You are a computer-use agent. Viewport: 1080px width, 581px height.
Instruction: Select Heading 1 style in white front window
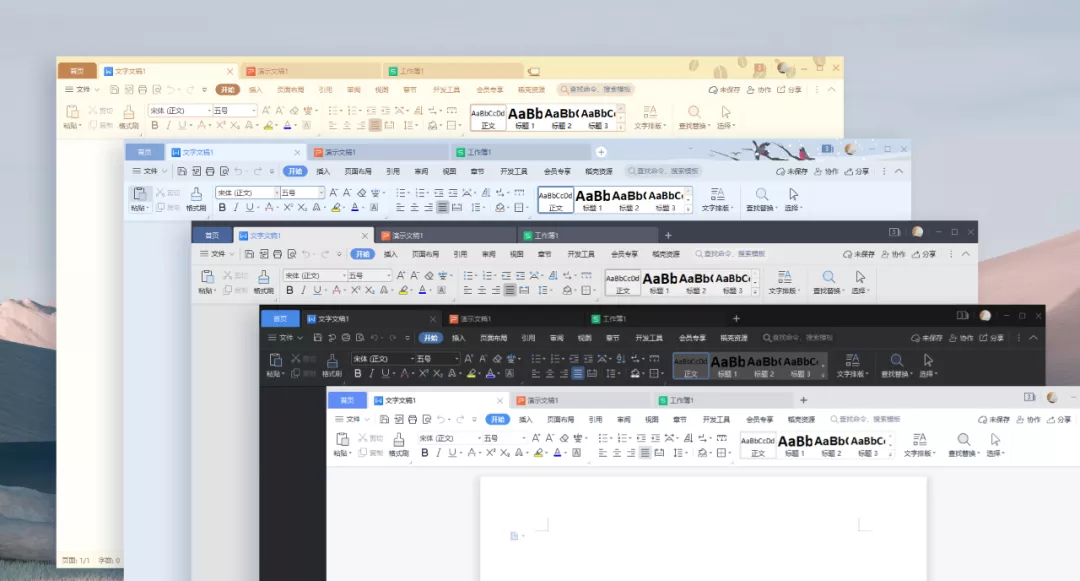tap(795, 445)
